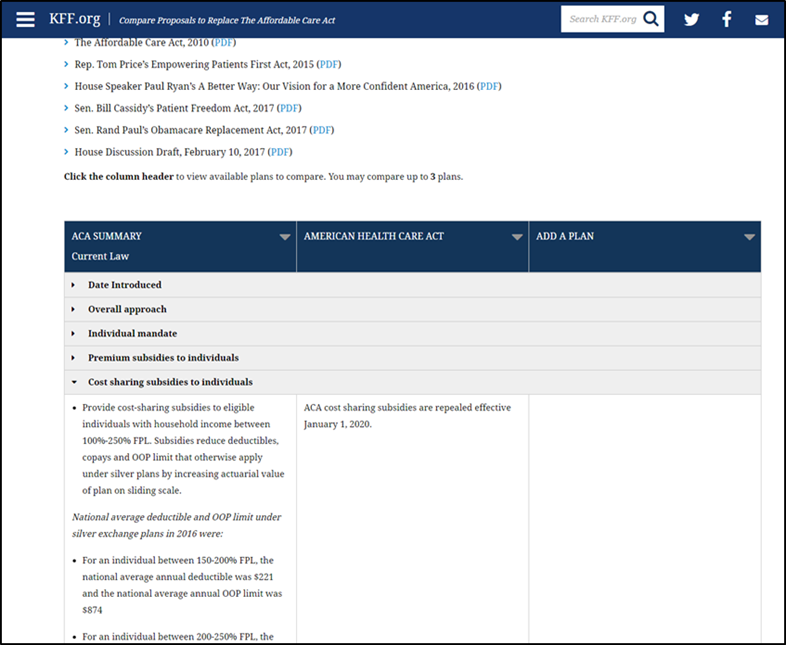Click the email envelope icon
Image resolution: width=786 pixels, height=645 pixels.
tap(761, 20)
